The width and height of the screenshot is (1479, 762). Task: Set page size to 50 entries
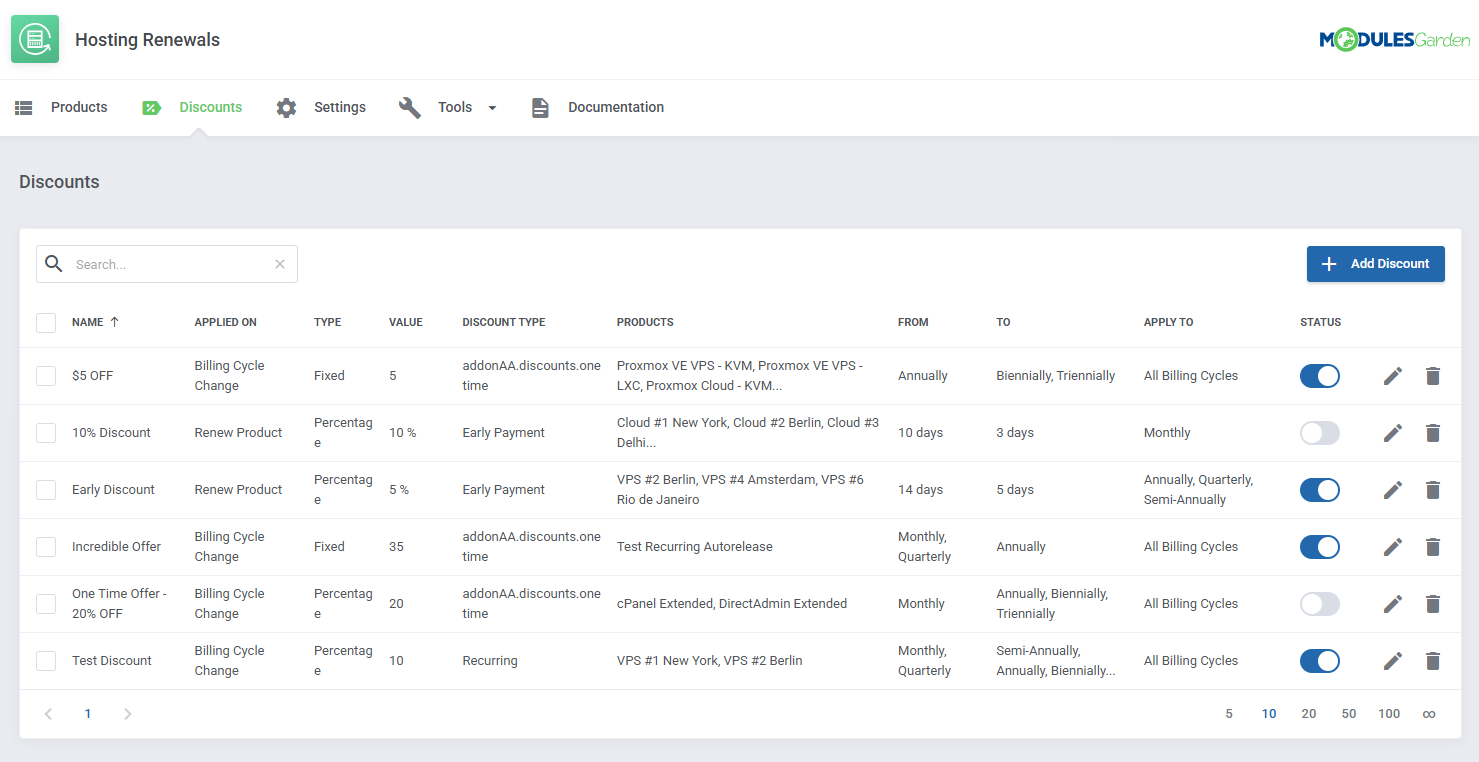click(1348, 713)
